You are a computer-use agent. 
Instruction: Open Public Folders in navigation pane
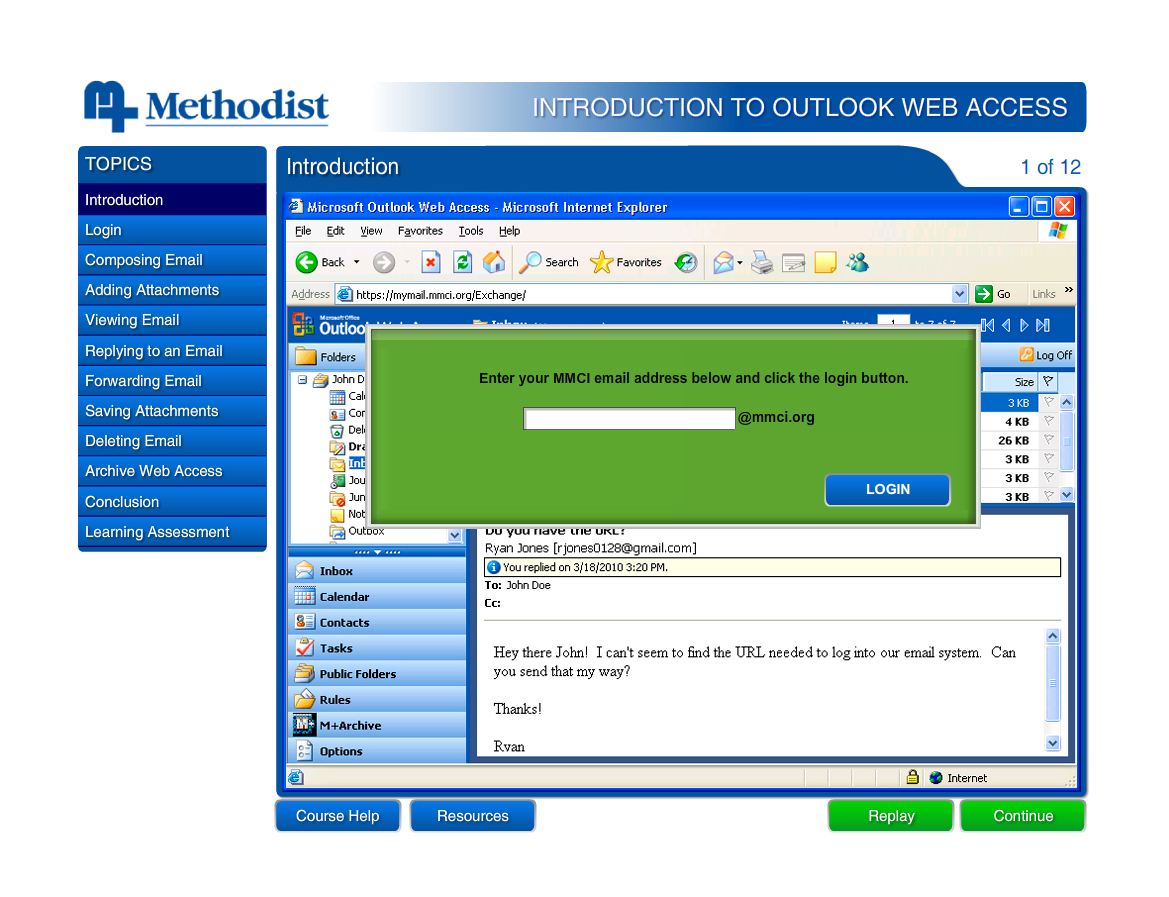point(376,674)
